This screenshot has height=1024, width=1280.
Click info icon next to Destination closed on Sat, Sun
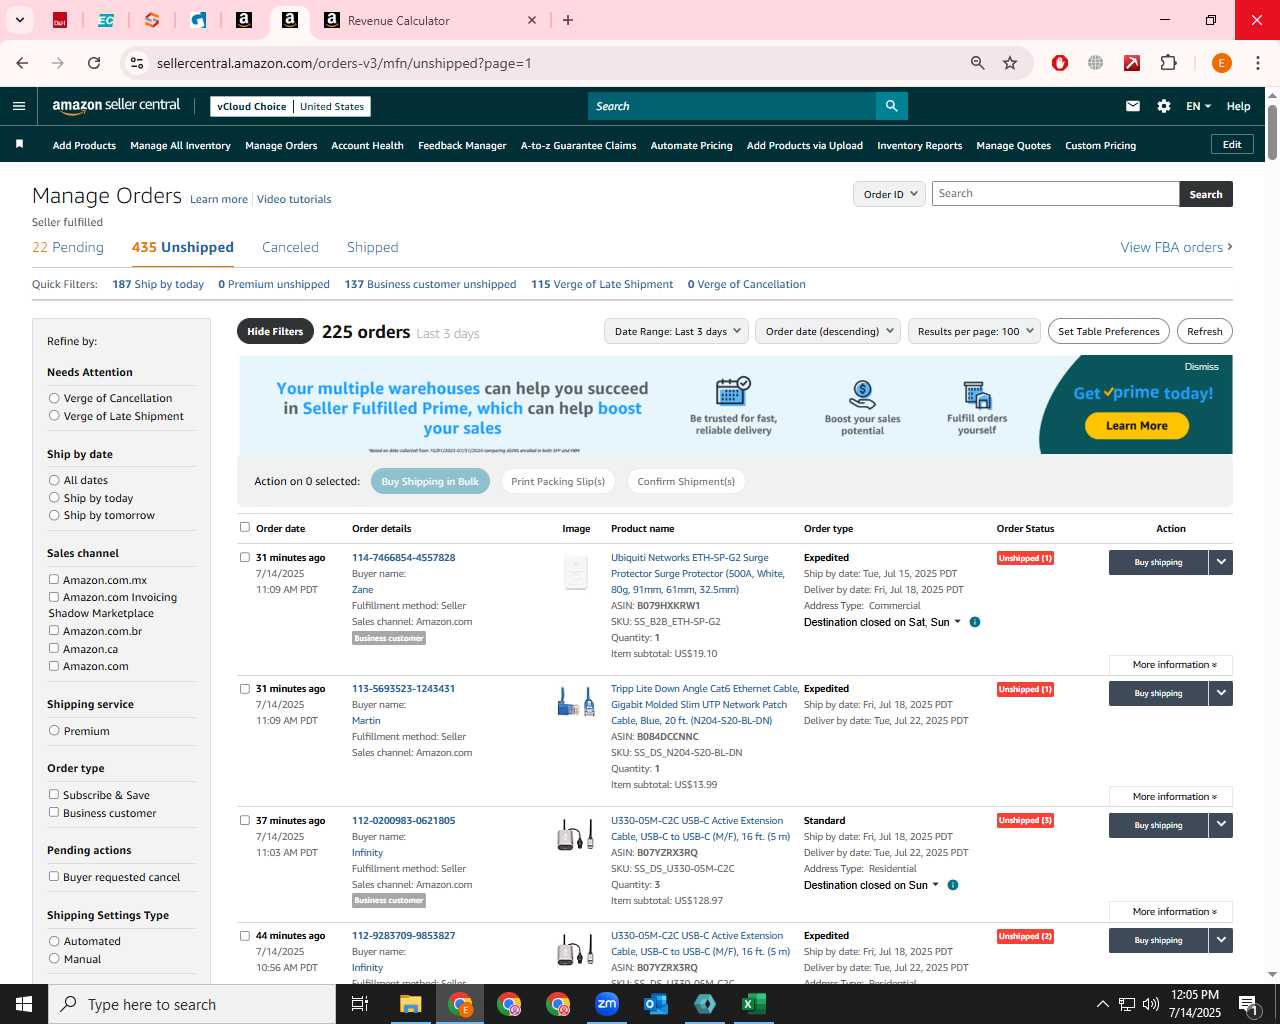click(x=975, y=622)
